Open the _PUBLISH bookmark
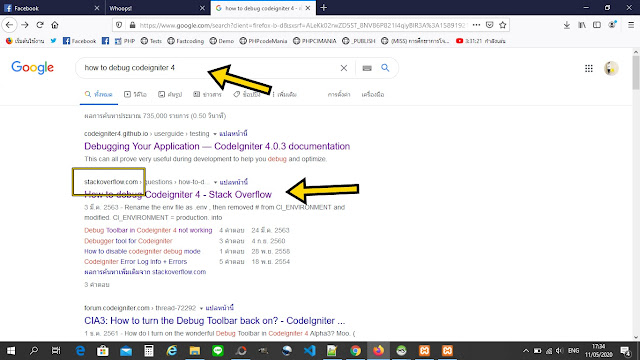640x360 pixels. tap(359, 41)
